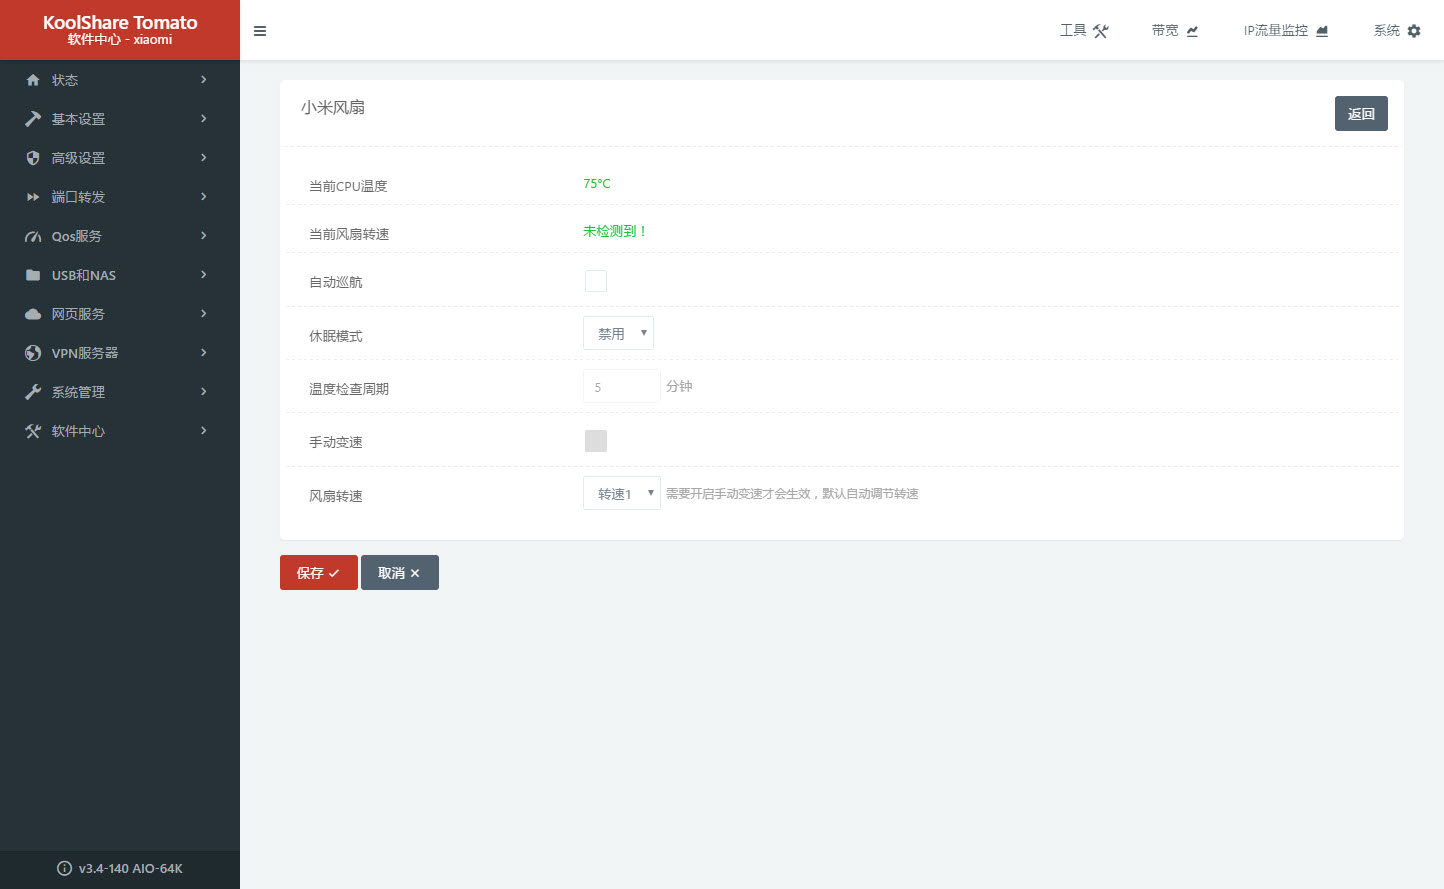Click the 保存 save button
This screenshot has width=1444, height=889.
(x=318, y=573)
